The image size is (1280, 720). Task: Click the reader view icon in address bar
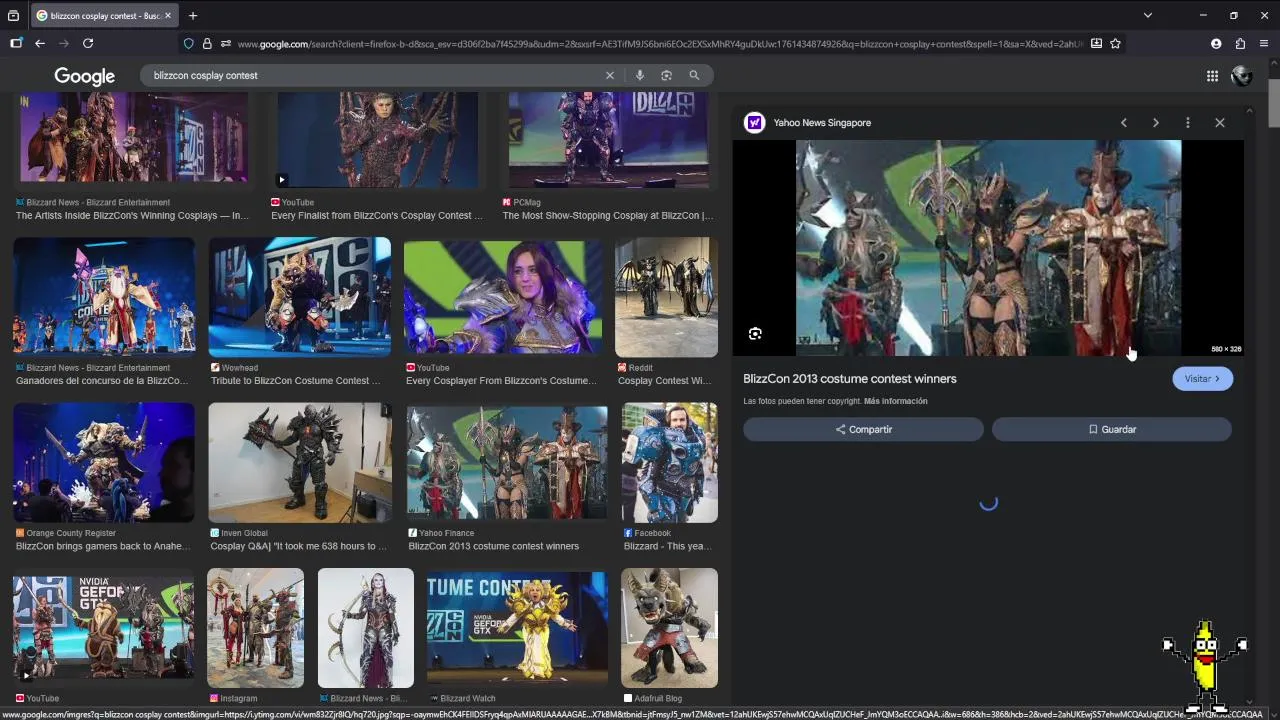(x=1096, y=43)
